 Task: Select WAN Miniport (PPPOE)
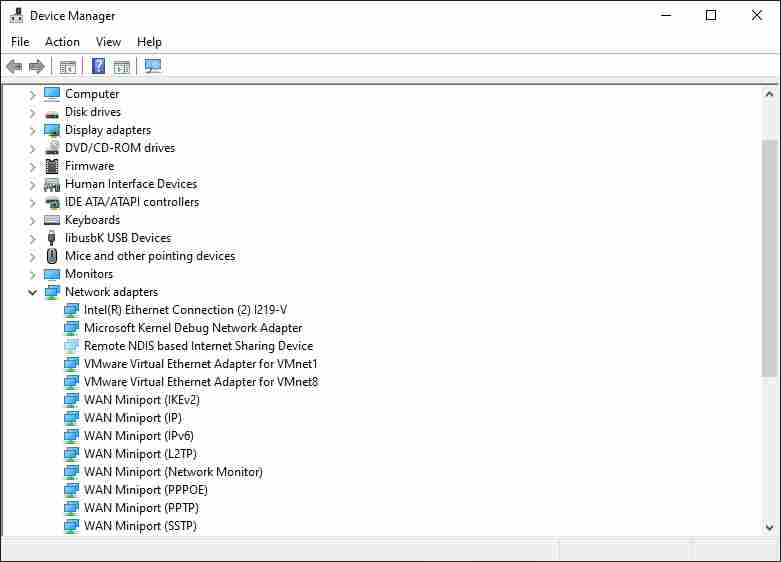click(x=145, y=489)
